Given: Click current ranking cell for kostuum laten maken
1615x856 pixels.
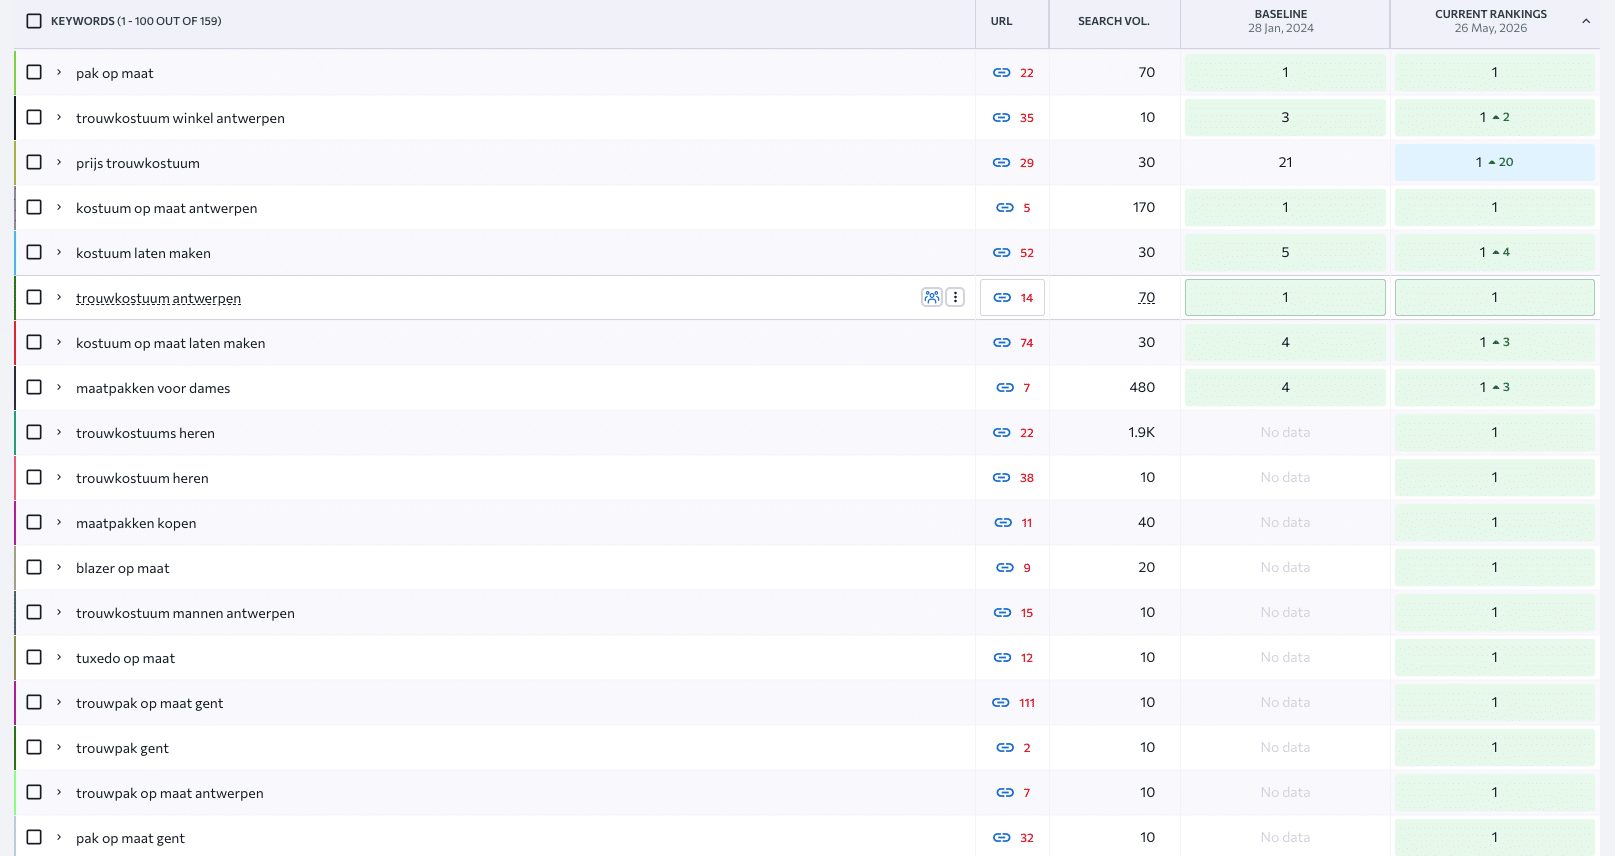Looking at the screenshot, I should pos(1494,252).
